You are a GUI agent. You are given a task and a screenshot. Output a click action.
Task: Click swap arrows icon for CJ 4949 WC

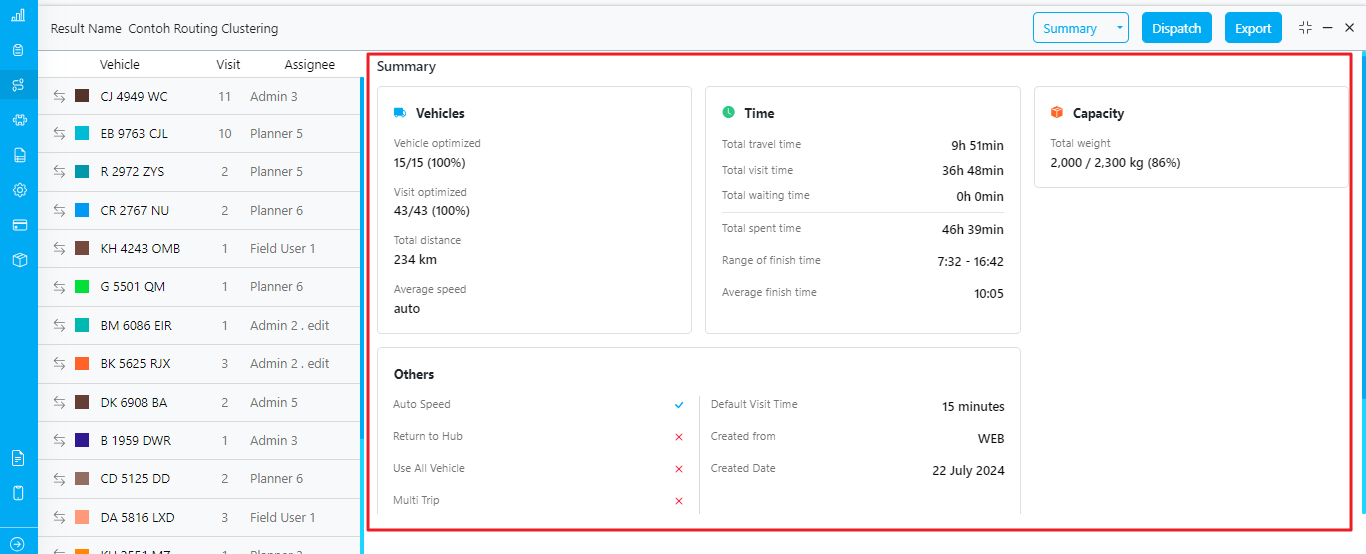click(x=60, y=97)
